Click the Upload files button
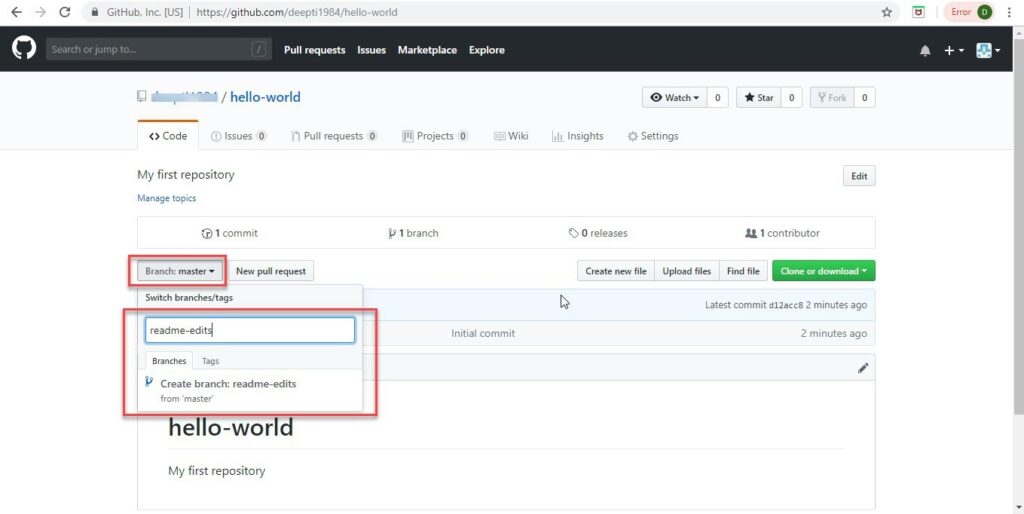1024x514 pixels. click(x=686, y=271)
